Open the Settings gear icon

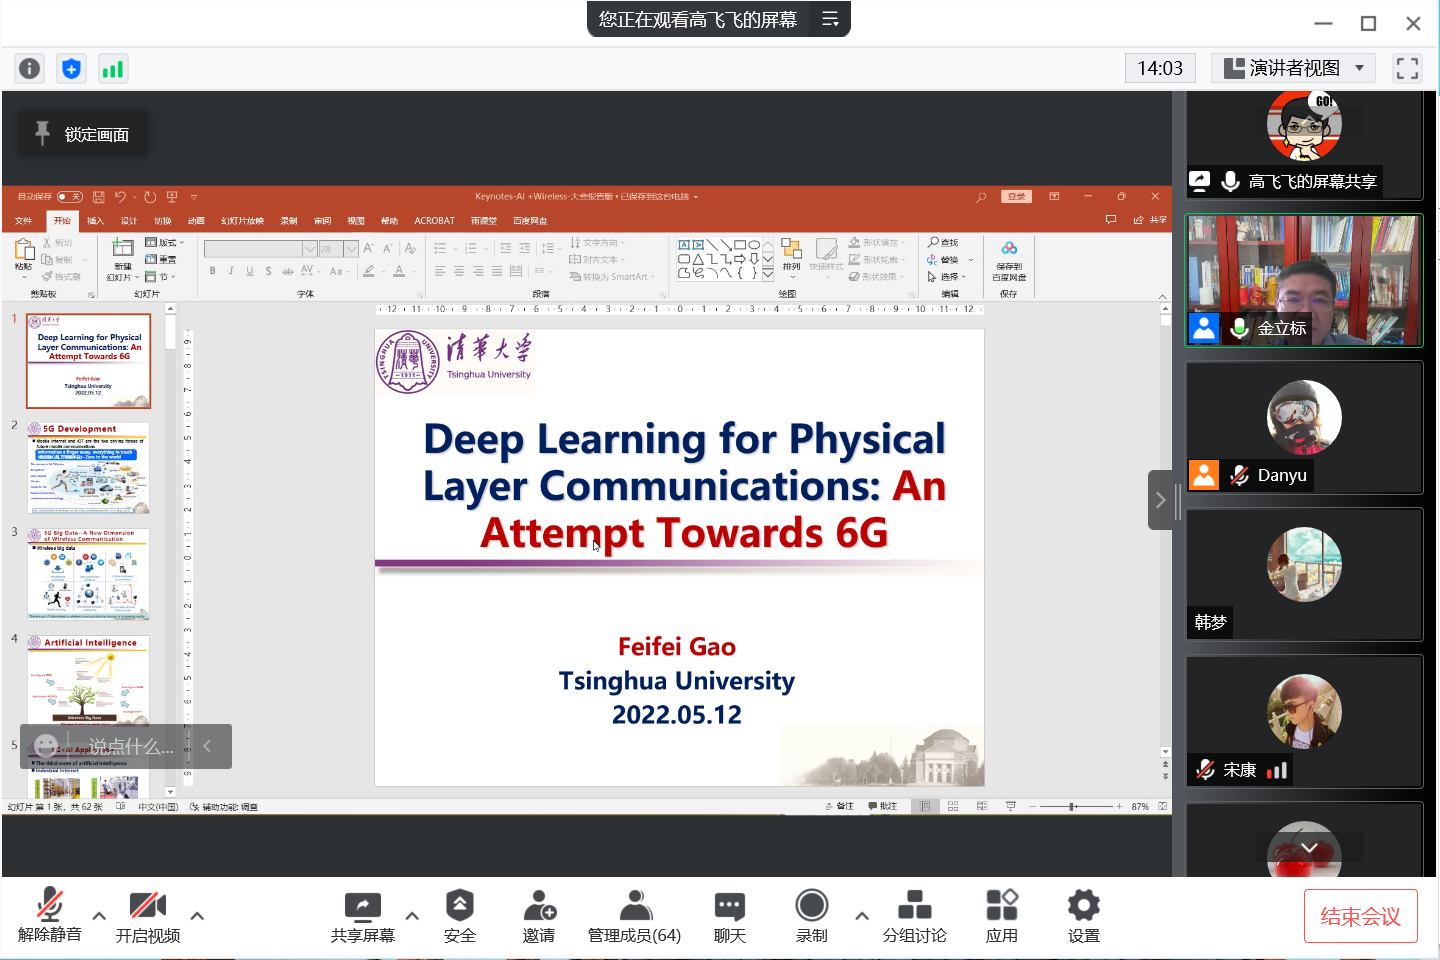point(1083,916)
